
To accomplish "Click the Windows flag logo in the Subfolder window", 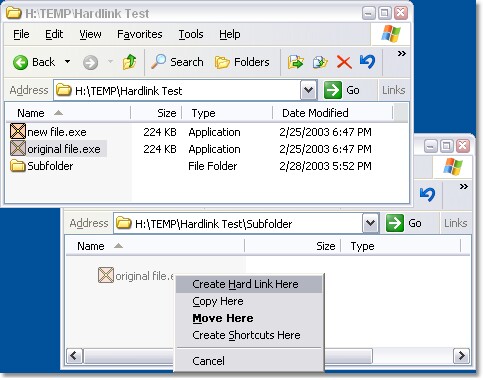I will coord(453,167).
